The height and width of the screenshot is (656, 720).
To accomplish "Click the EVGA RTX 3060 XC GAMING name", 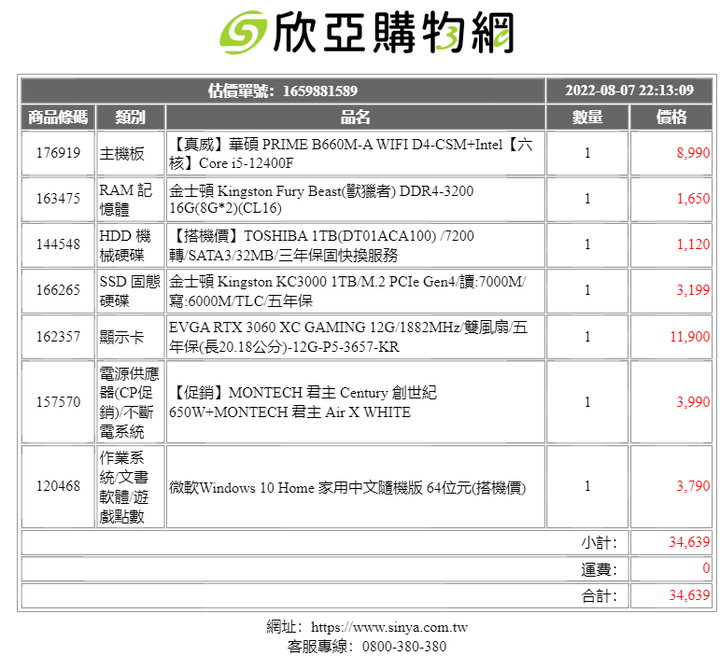I will tap(348, 337).
